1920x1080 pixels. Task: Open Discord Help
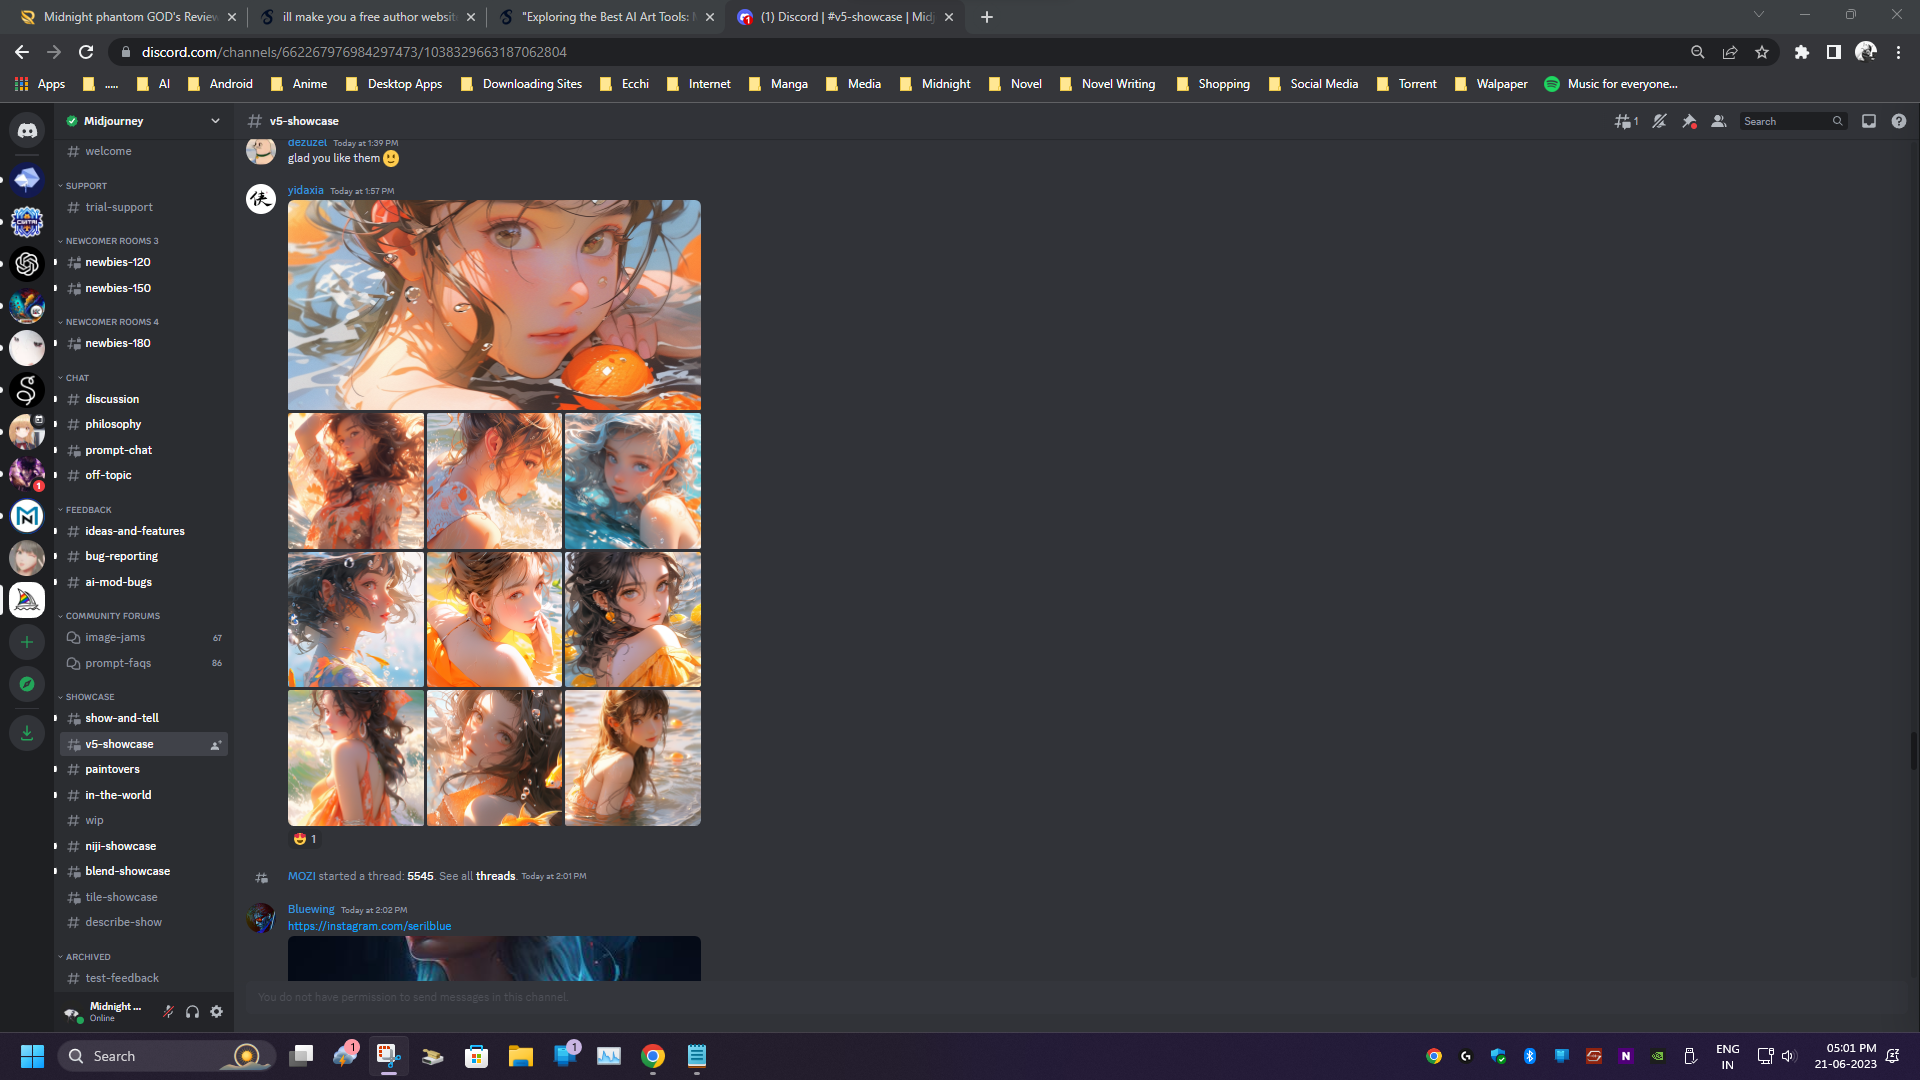pyautogui.click(x=1899, y=121)
